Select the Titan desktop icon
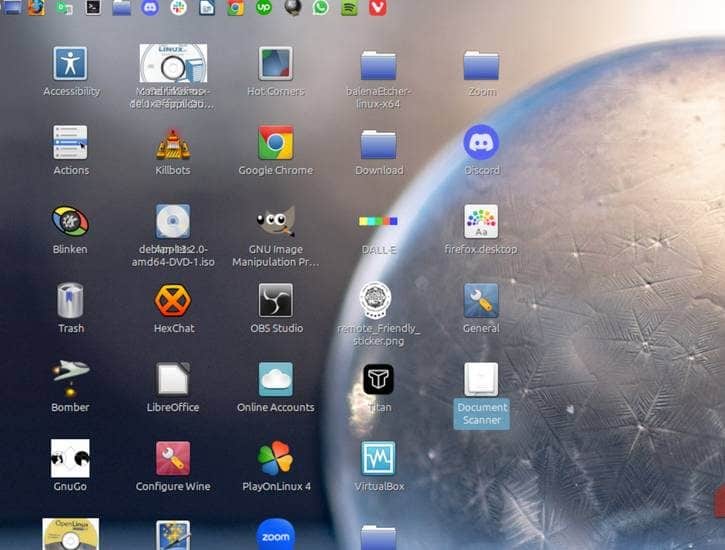Screen dimensions: 725x550 (378, 379)
